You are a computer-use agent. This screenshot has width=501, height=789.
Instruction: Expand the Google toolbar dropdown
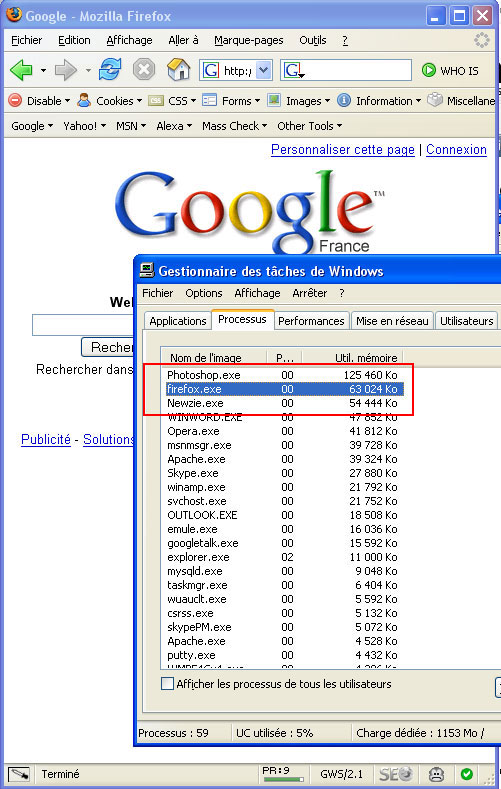tap(32, 126)
